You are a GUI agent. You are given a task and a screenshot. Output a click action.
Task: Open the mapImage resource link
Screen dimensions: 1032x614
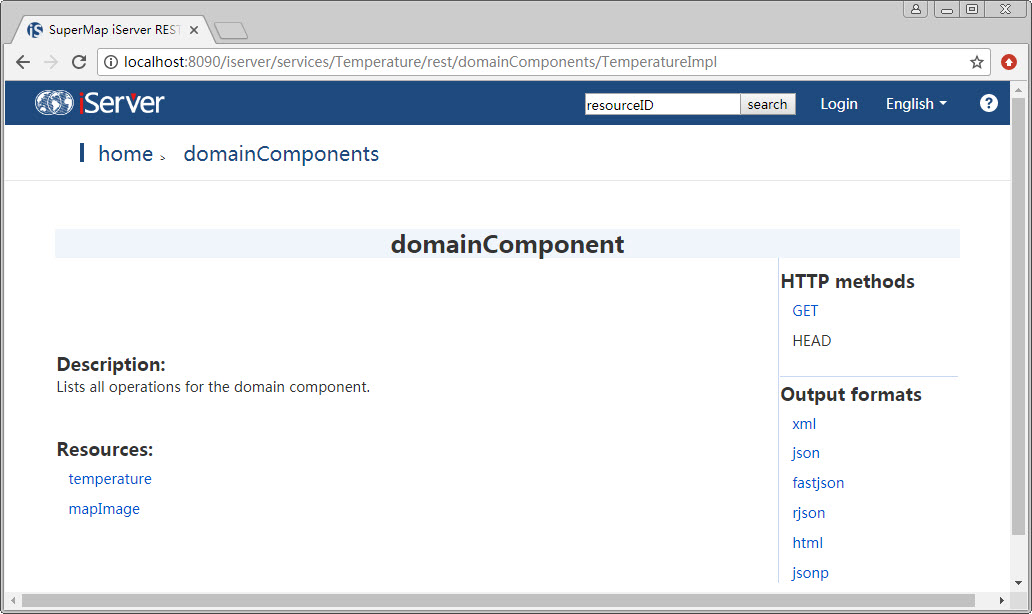[x=104, y=509]
